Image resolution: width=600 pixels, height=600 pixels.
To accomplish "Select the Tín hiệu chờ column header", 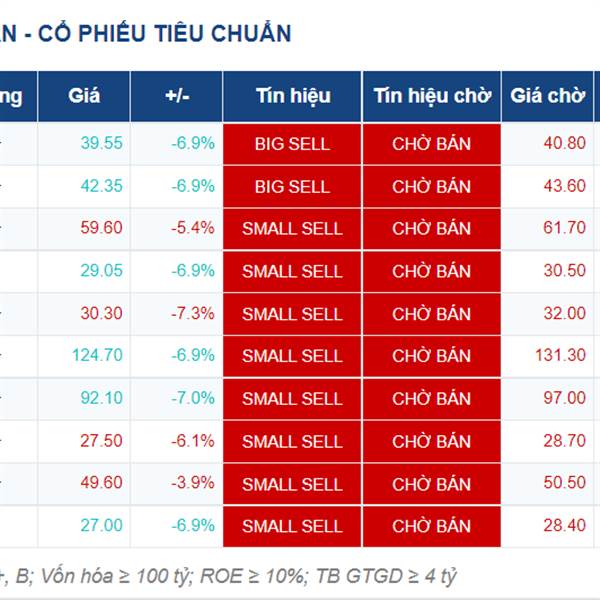I will 432,96.
